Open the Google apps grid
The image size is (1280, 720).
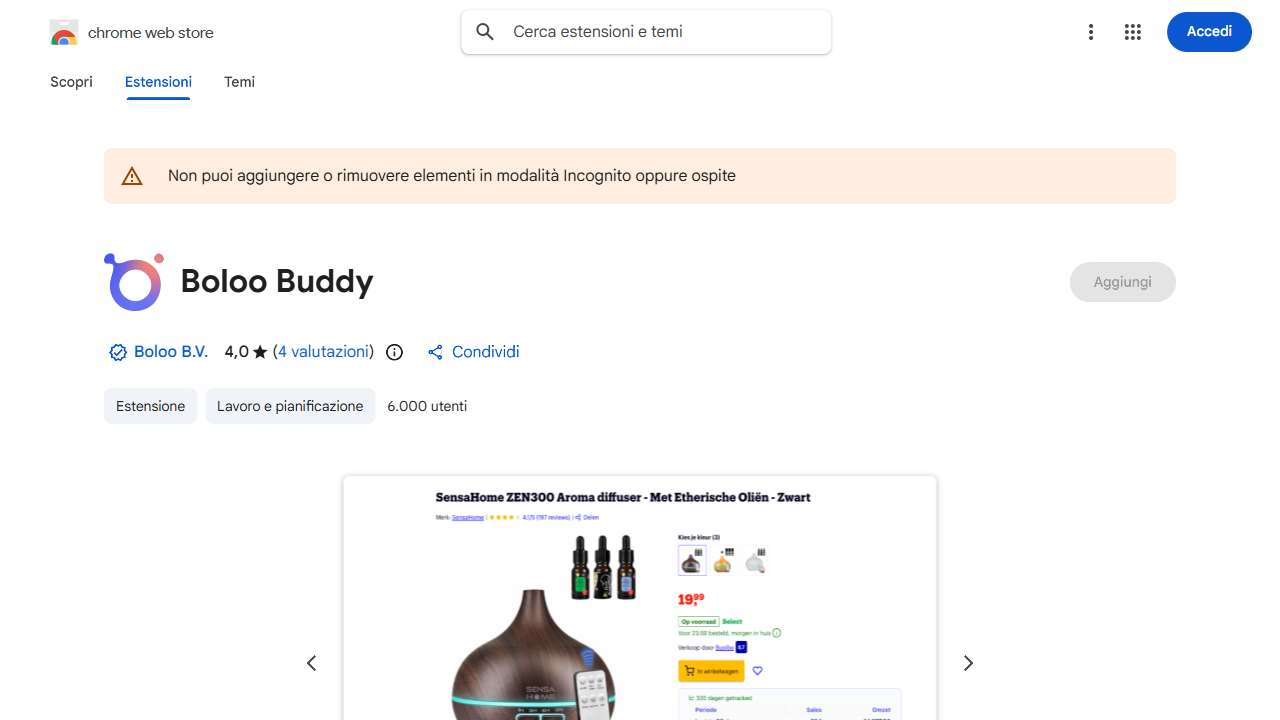1133,32
